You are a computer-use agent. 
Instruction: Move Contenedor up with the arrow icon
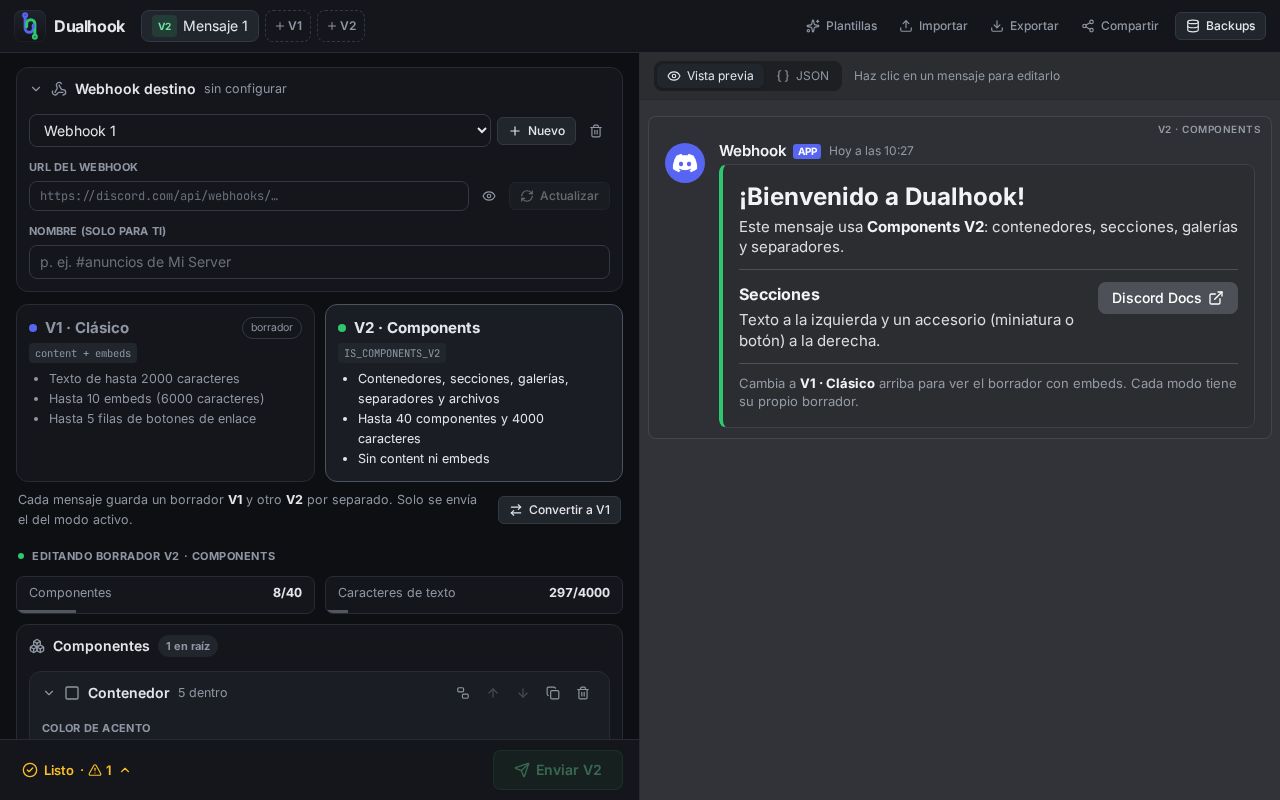[493, 693]
